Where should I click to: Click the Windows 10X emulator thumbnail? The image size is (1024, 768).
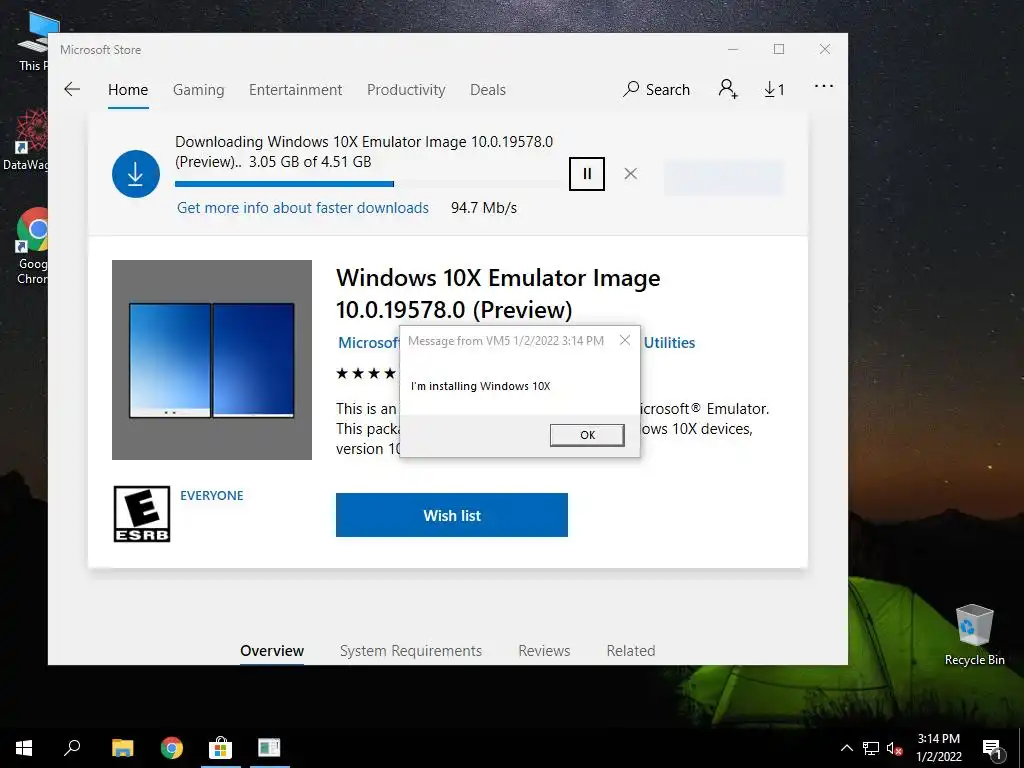point(212,360)
